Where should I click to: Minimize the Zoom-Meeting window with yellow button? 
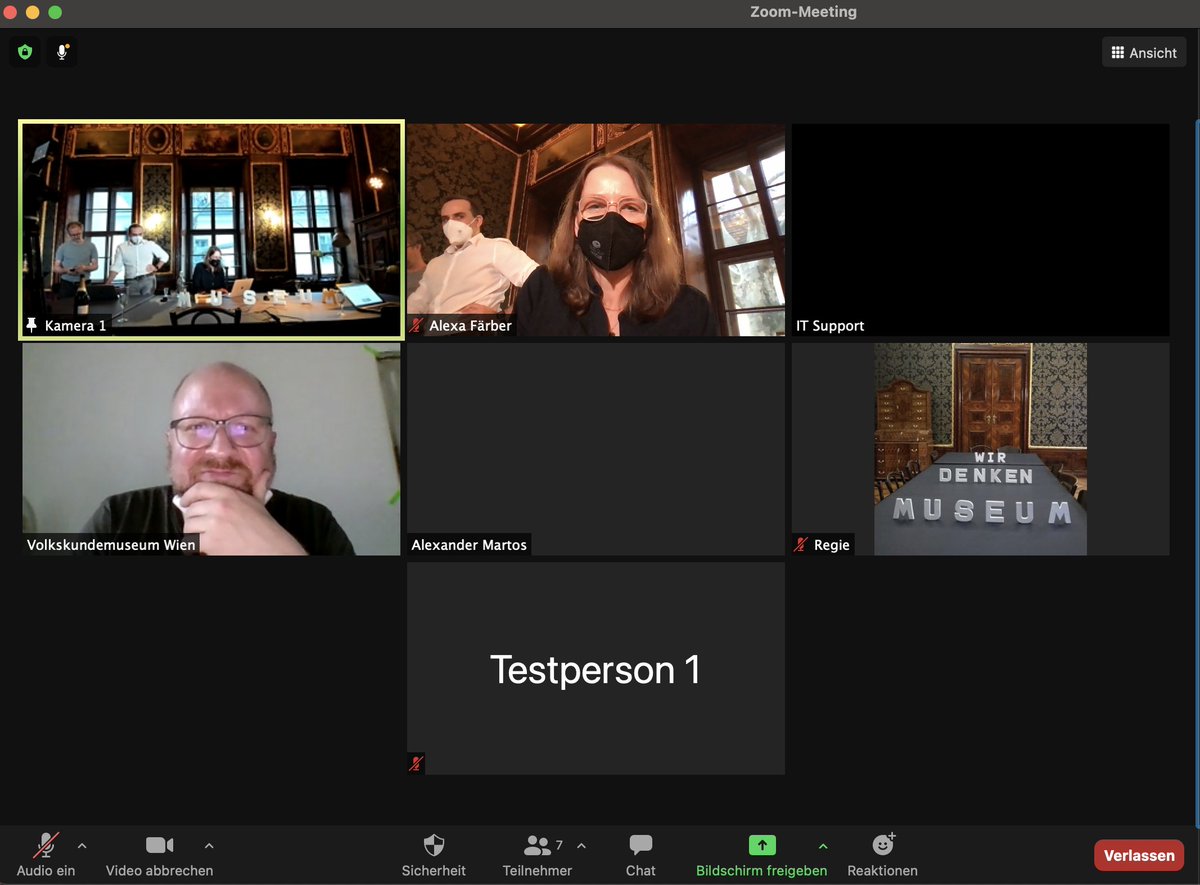point(33,12)
